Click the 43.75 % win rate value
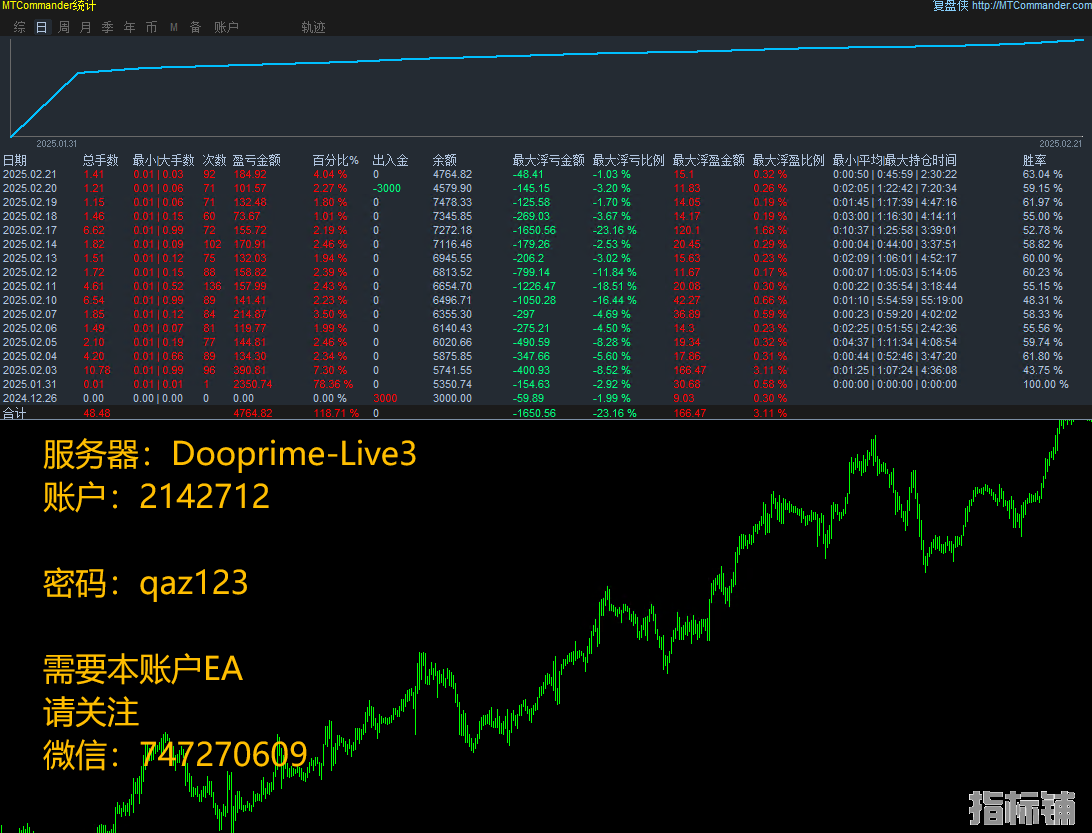Viewport: 1092px width, 833px height. click(x=1043, y=370)
